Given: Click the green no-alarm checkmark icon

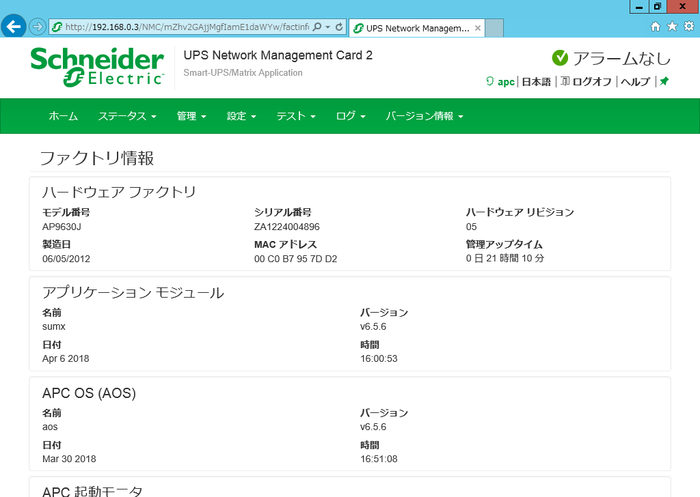Looking at the screenshot, I should pyautogui.click(x=560, y=58).
